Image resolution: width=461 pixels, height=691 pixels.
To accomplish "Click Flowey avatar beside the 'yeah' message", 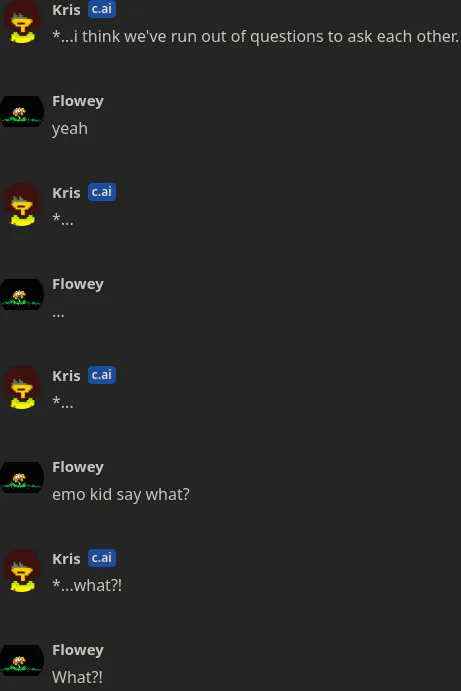I will point(22,111).
